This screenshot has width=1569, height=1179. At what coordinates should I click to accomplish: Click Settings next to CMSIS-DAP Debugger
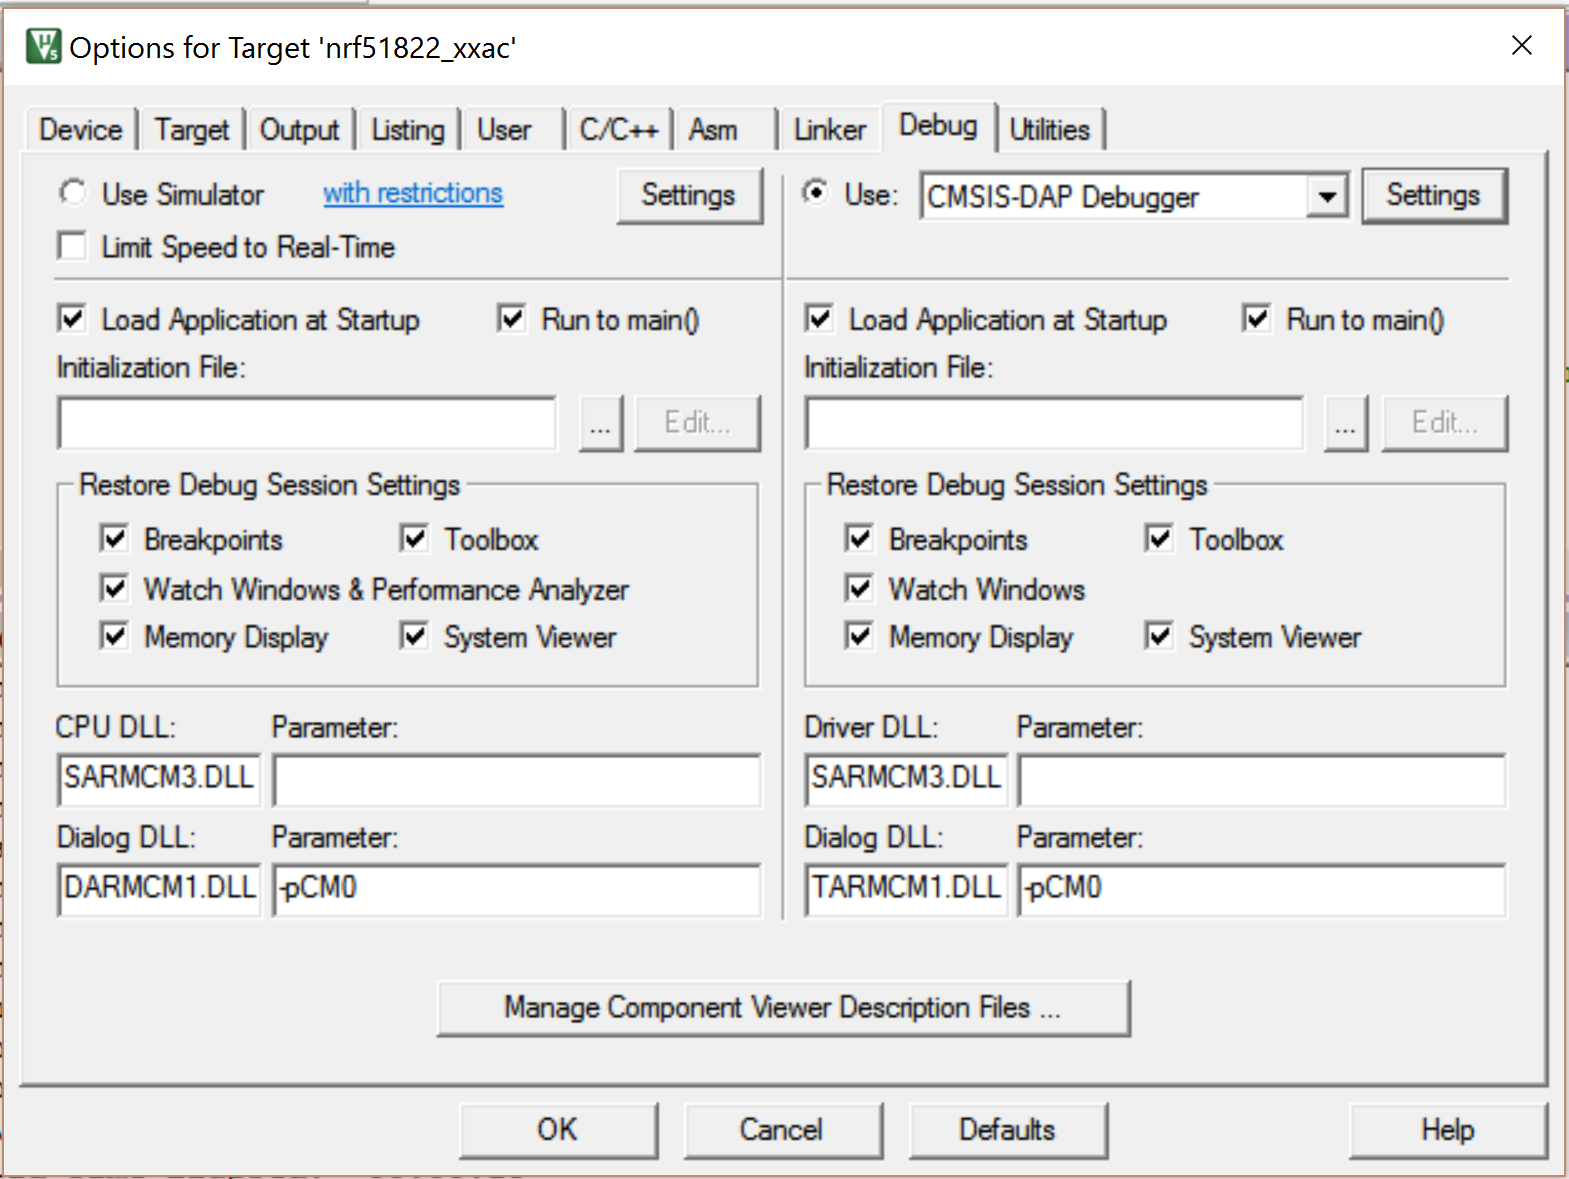(x=1433, y=195)
